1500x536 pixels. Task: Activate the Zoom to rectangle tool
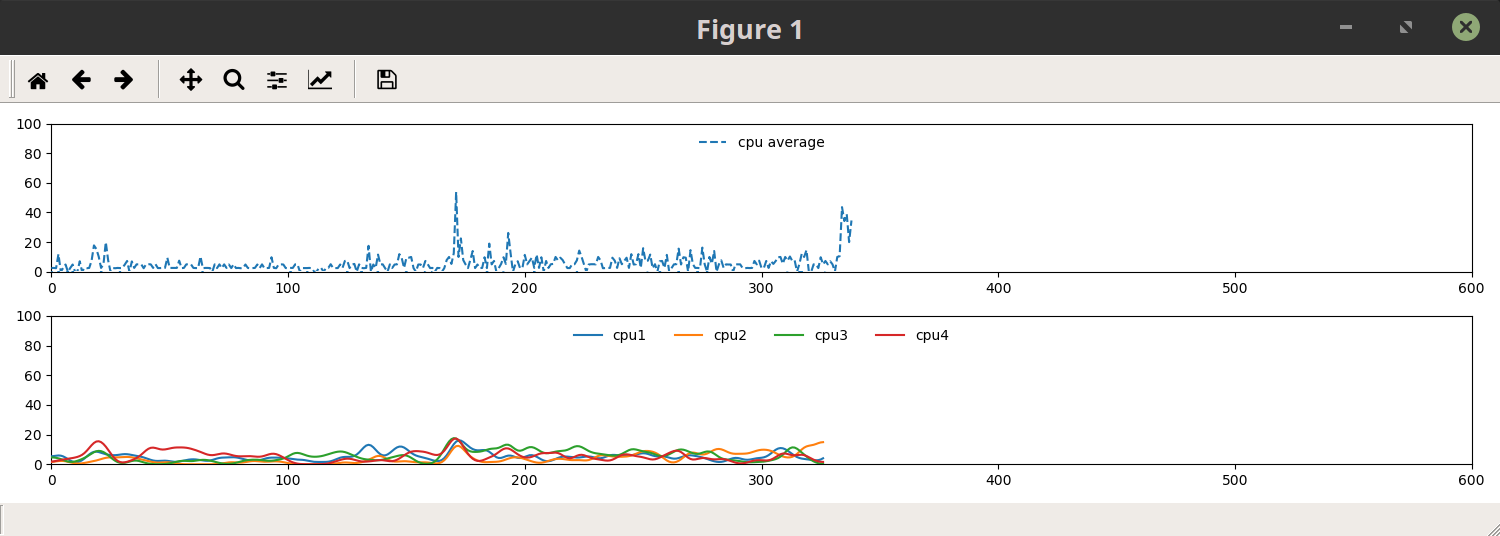point(234,80)
